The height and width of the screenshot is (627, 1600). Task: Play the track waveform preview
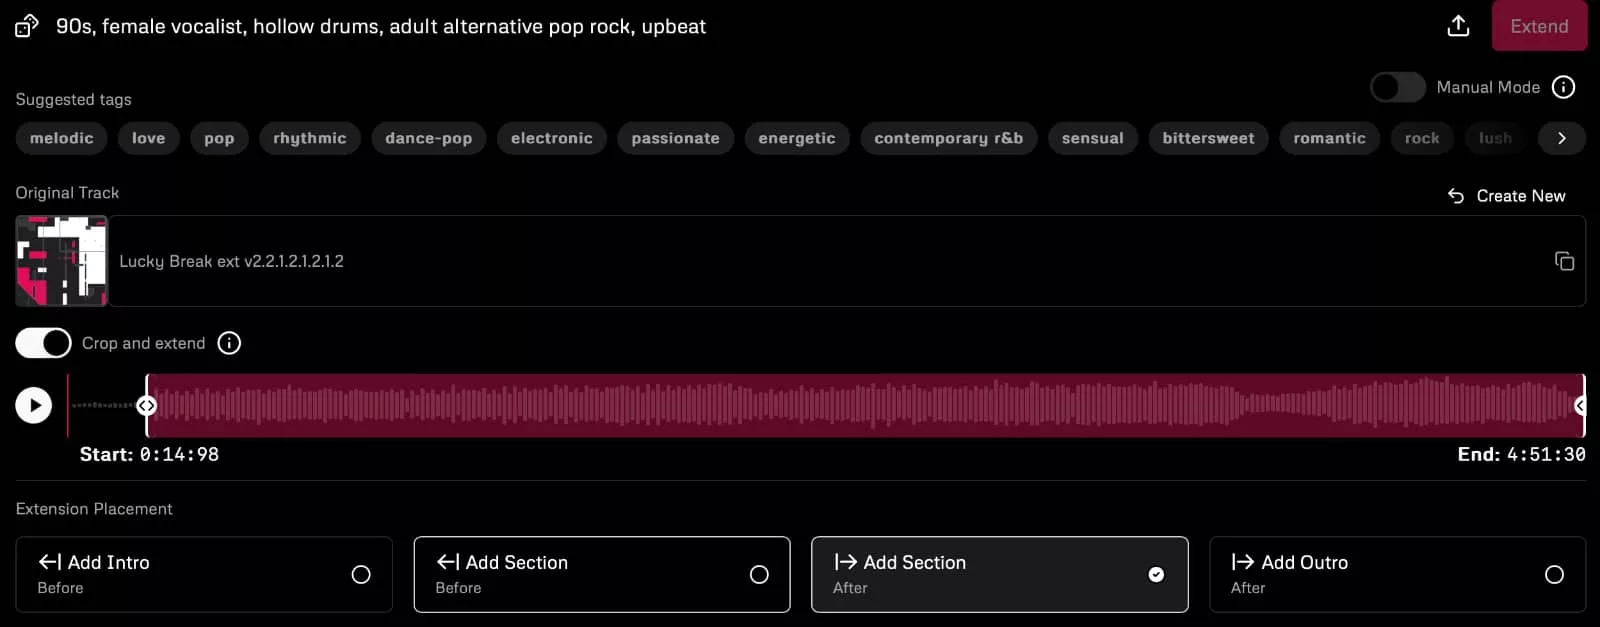coord(34,405)
